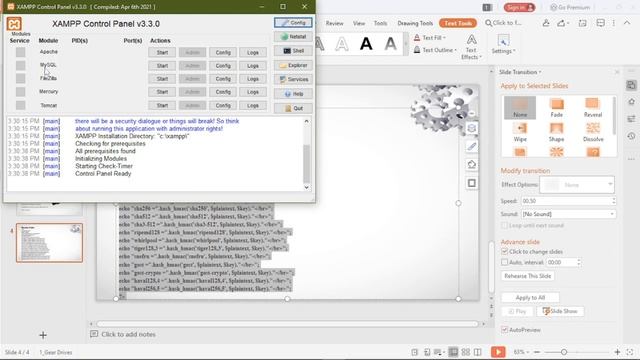Click Apply to All
This screenshot has width=640, height=360.
(x=530, y=298)
